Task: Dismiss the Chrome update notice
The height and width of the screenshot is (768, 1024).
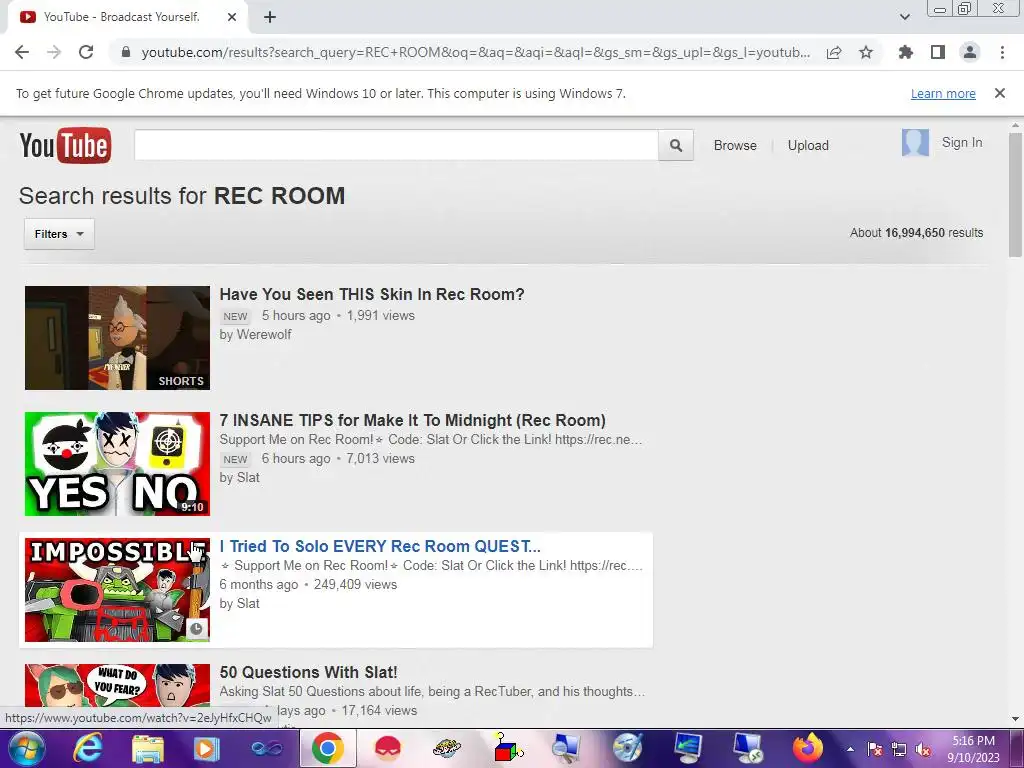Action: click(x=1000, y=93)
